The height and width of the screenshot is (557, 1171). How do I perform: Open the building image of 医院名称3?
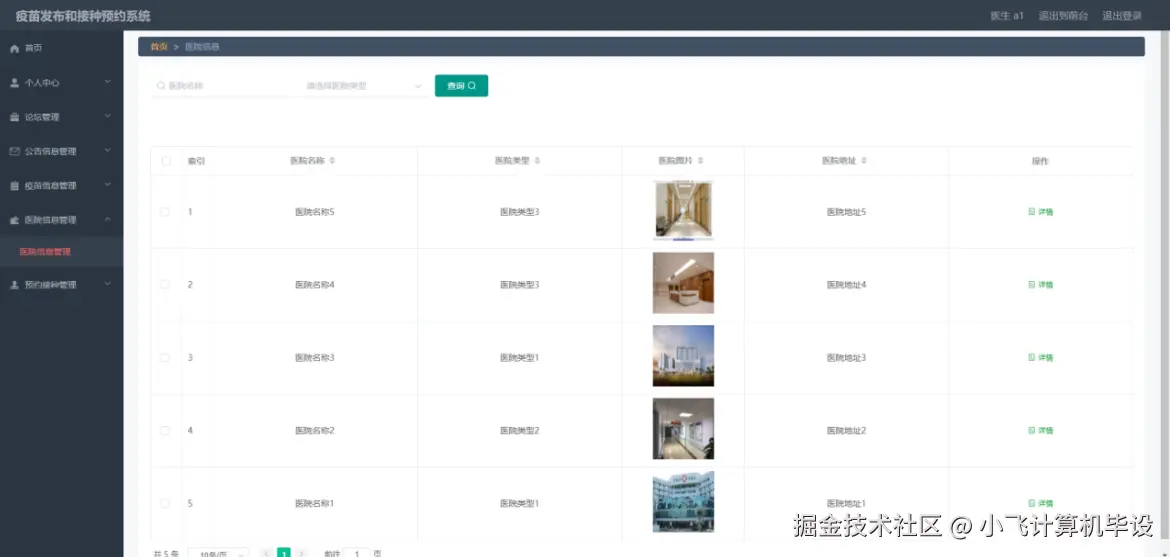coord(683,355)
